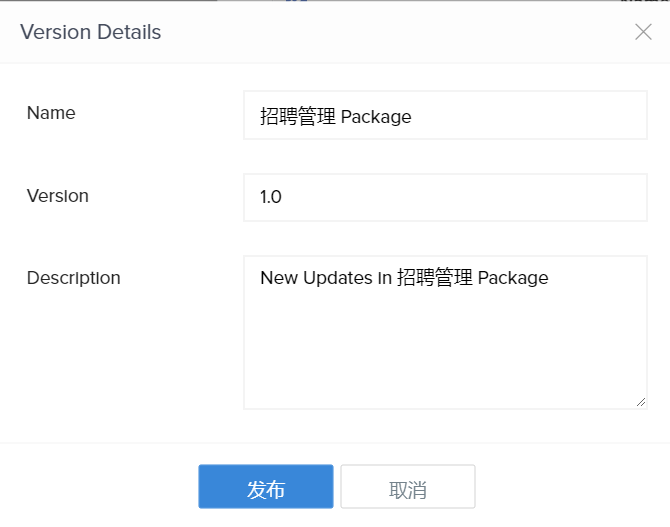
Task: Click the word Details in dialog title
Action: (x=128, y=32)
